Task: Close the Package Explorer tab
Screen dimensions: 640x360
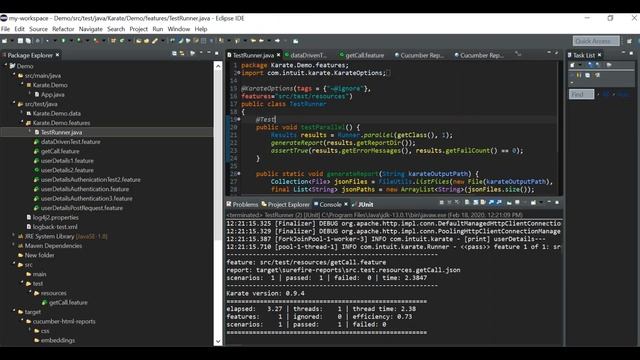Action: (x=58, y=55)
